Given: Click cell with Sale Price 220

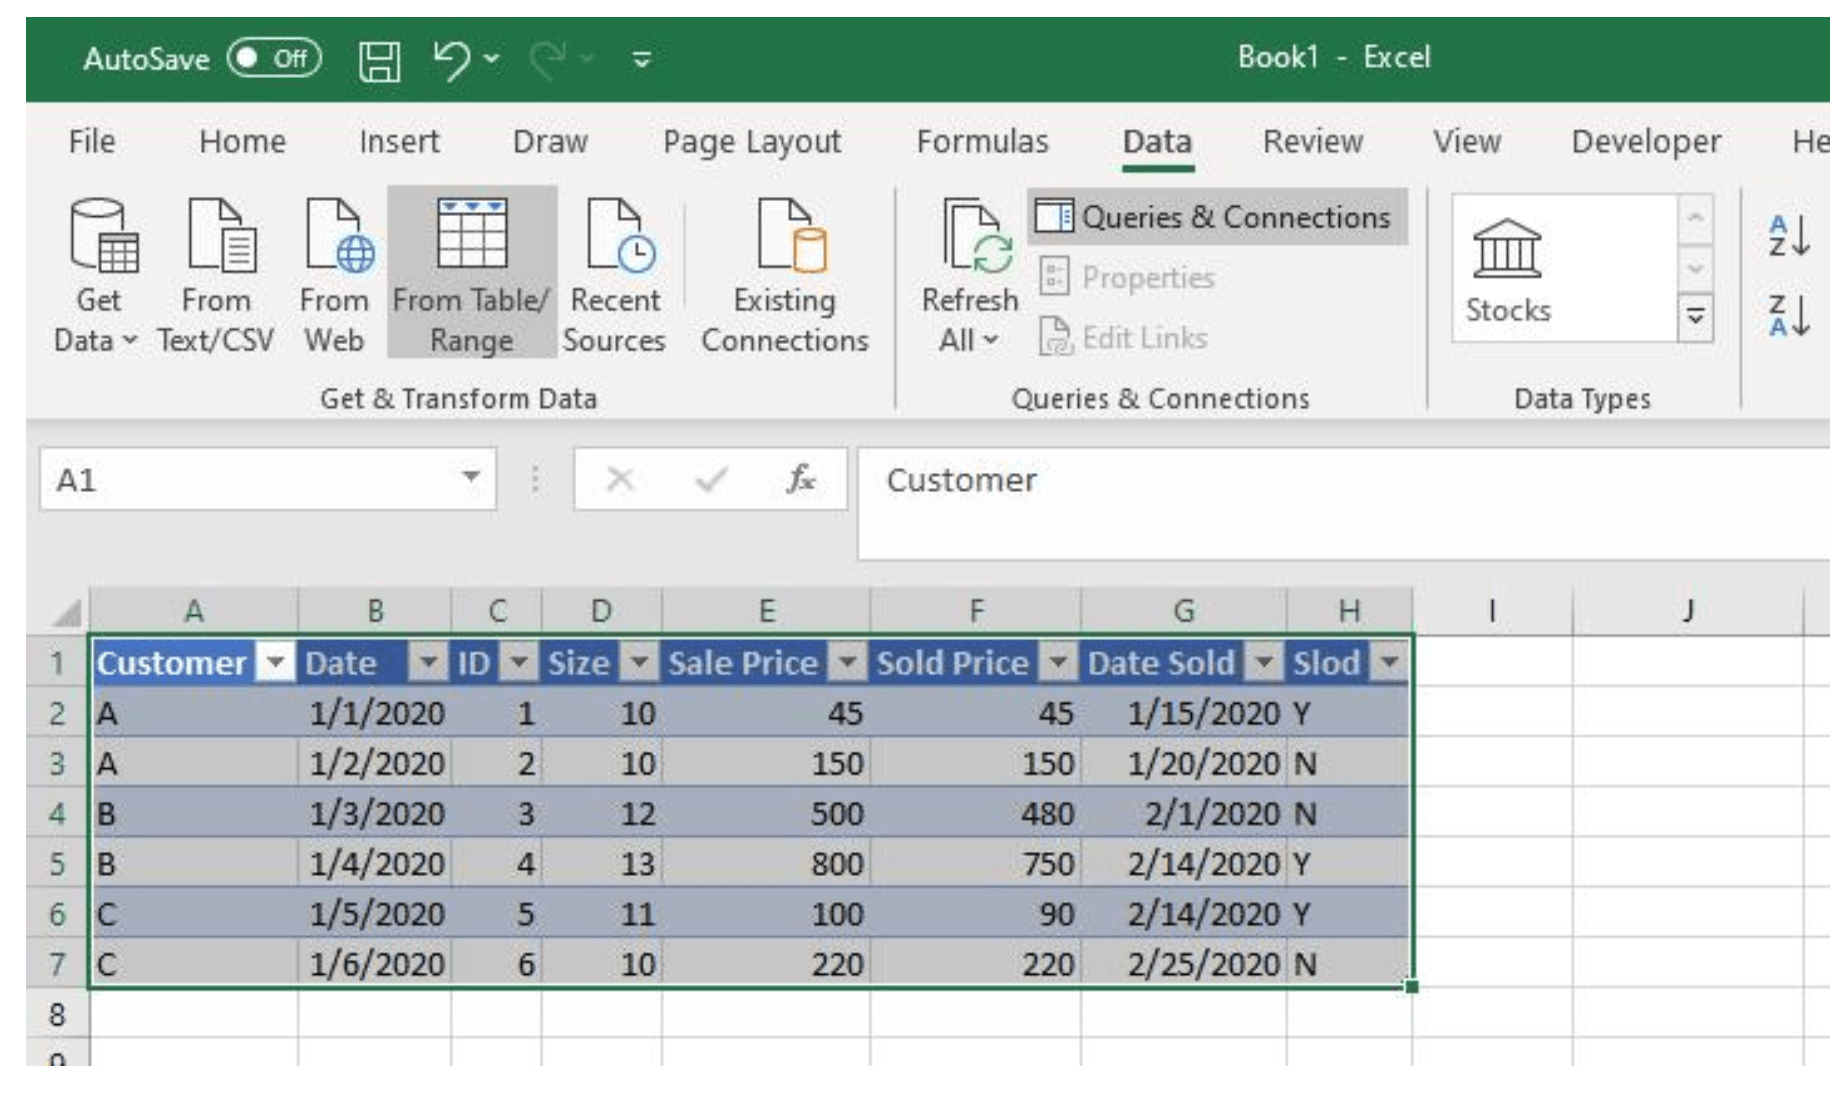Looking at the screenshot, I should (x=766, y=964).
